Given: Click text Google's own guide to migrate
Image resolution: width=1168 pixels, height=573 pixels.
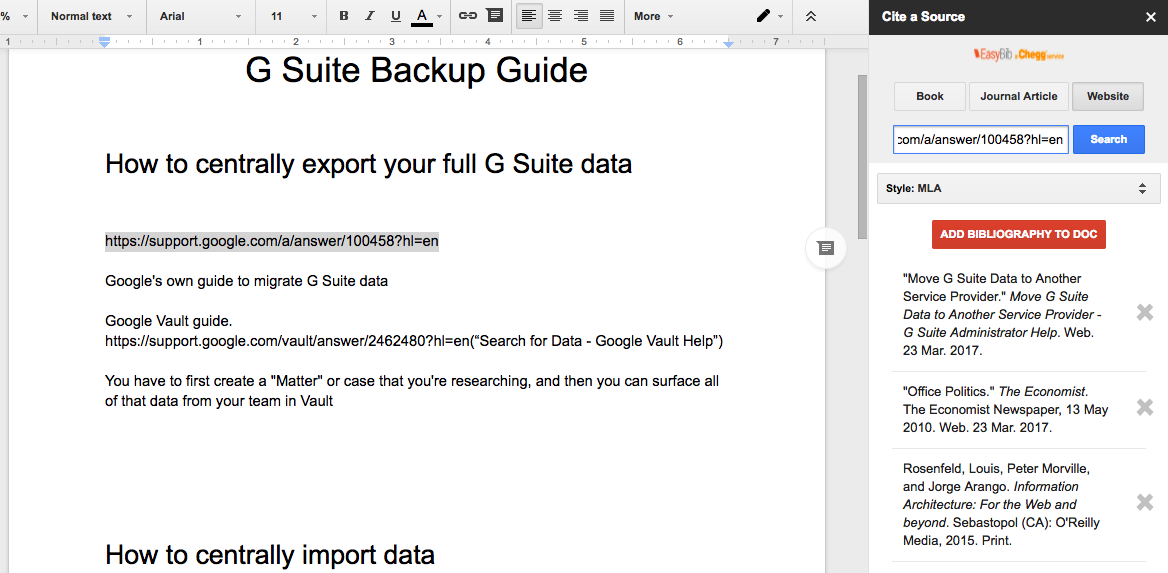Looking at the screenshot, I should (247, 282).
